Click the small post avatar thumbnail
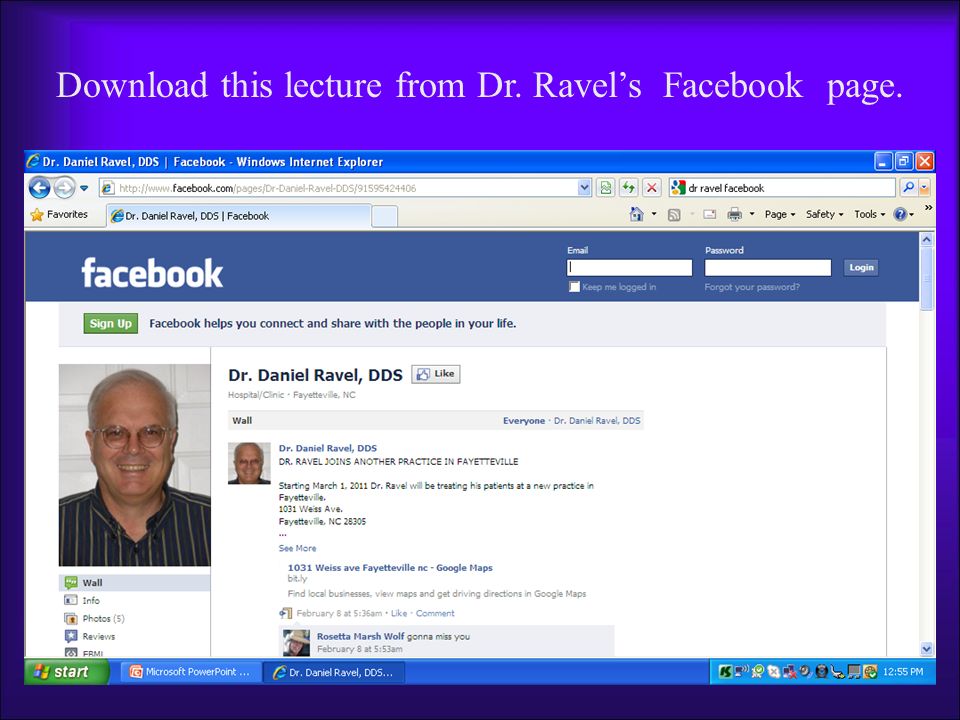 tap(249, 463)
